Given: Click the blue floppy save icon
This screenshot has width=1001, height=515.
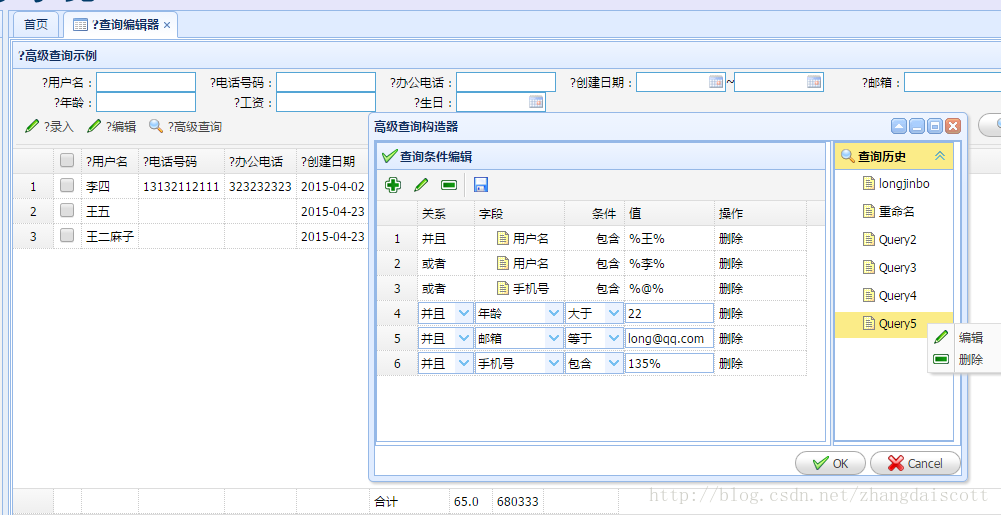Looking at the screenshot, I should 481,185.
